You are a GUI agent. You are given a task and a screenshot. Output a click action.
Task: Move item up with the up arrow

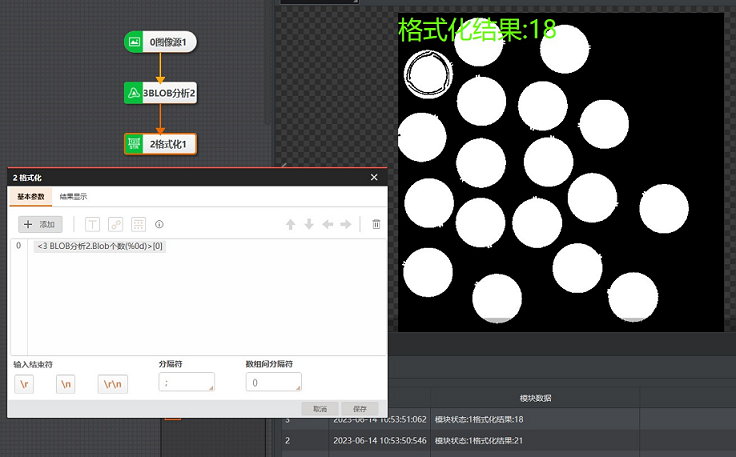pos(291,224)
